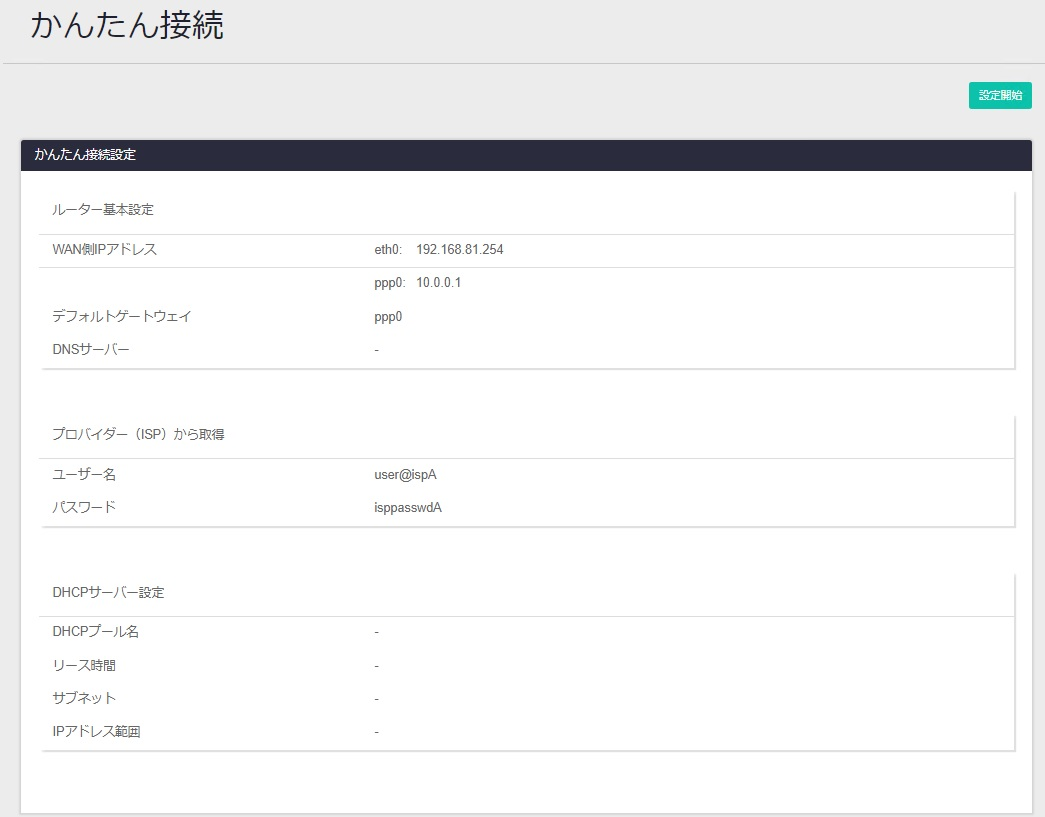Click the 設定開始 button
The image size is (1045, 817).
click(x=1000, y=95)
